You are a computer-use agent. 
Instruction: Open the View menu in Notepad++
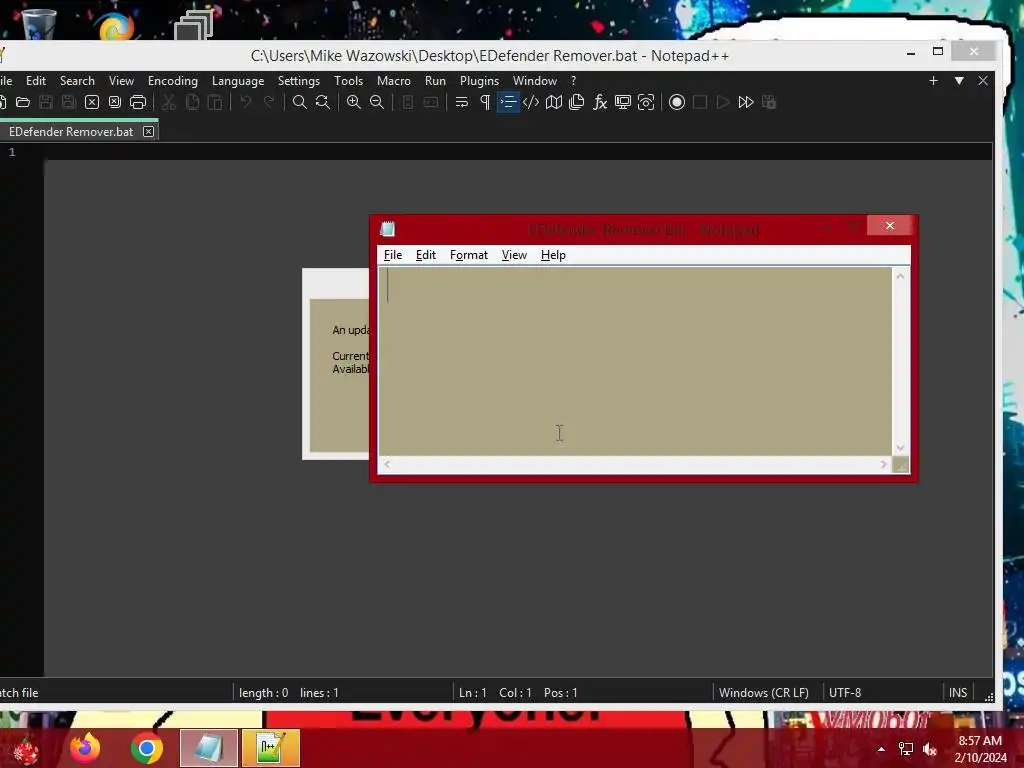(x=121, y=81)
